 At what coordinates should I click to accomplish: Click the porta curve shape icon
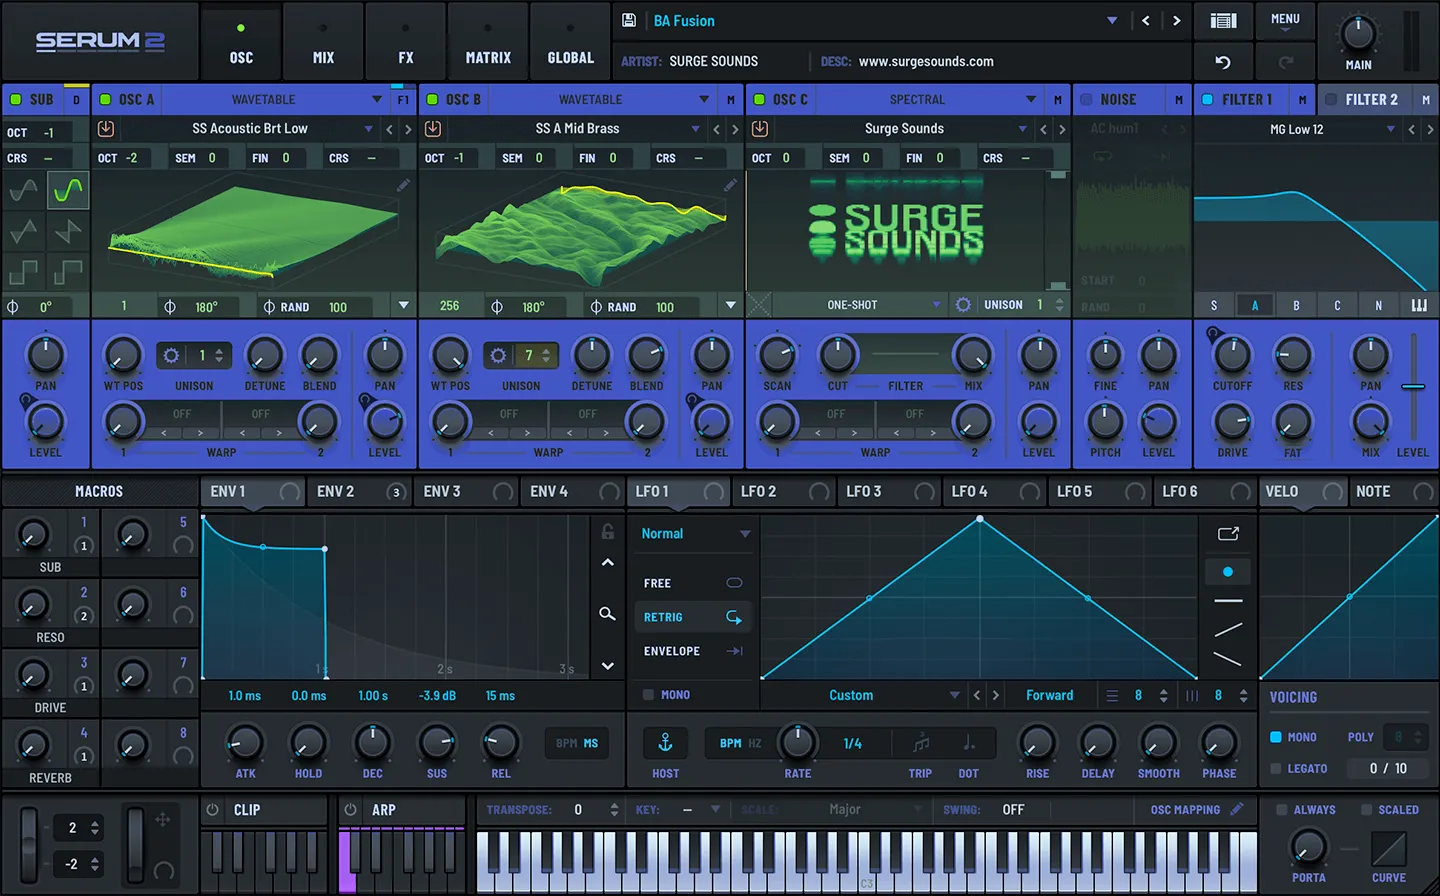click(x=1388, y=849)
